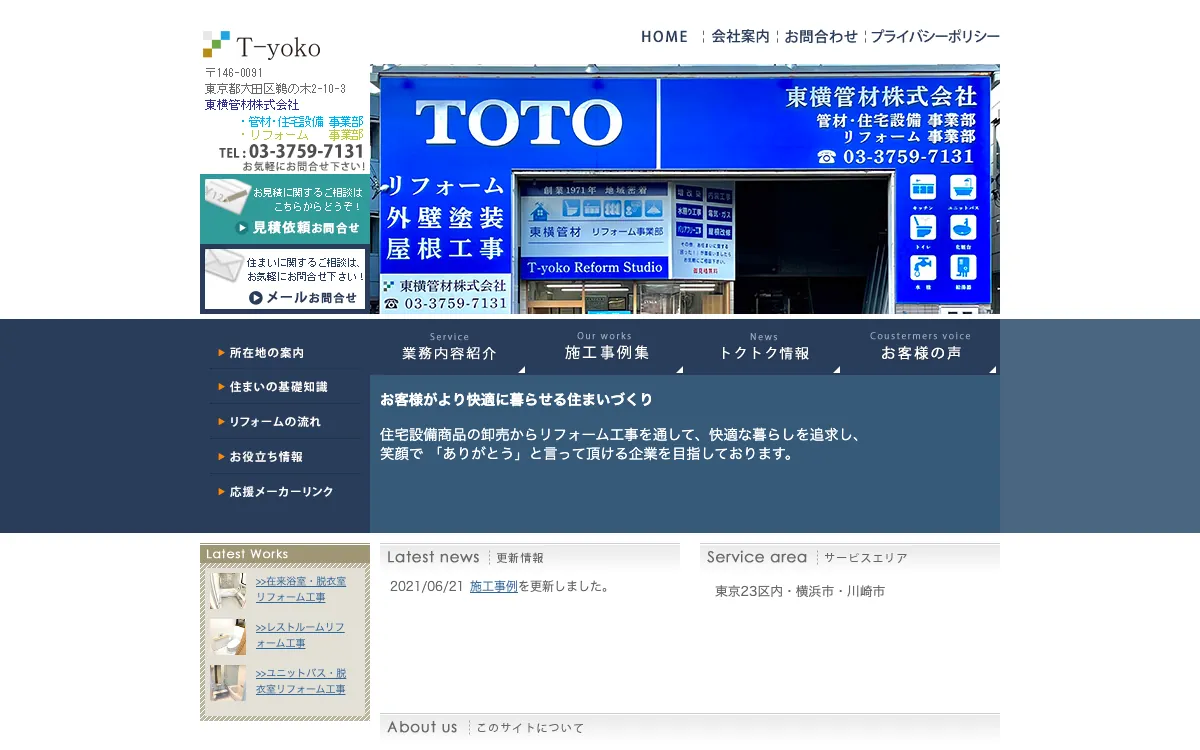
Task: Click the 2021/06/21 news date
Action: coord(427,587)
